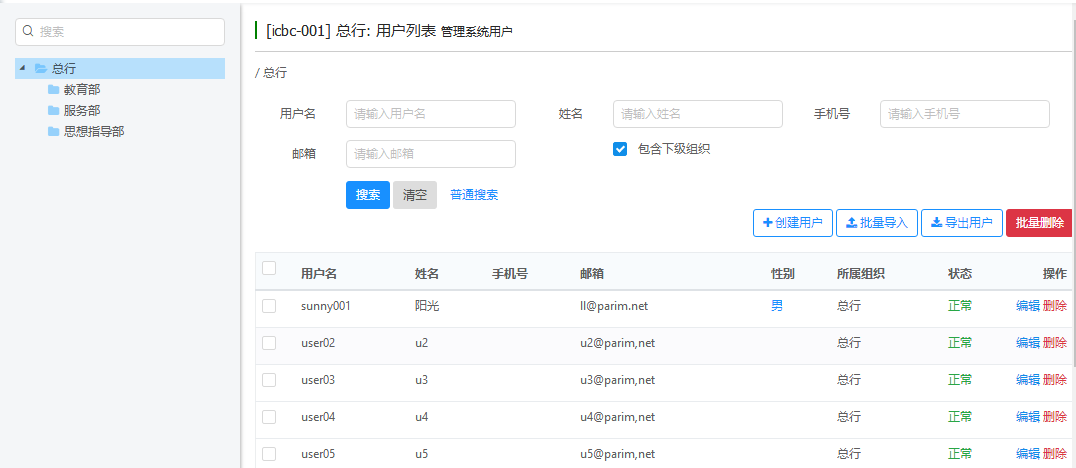Click 删除 for user05

pos(1055,454)
